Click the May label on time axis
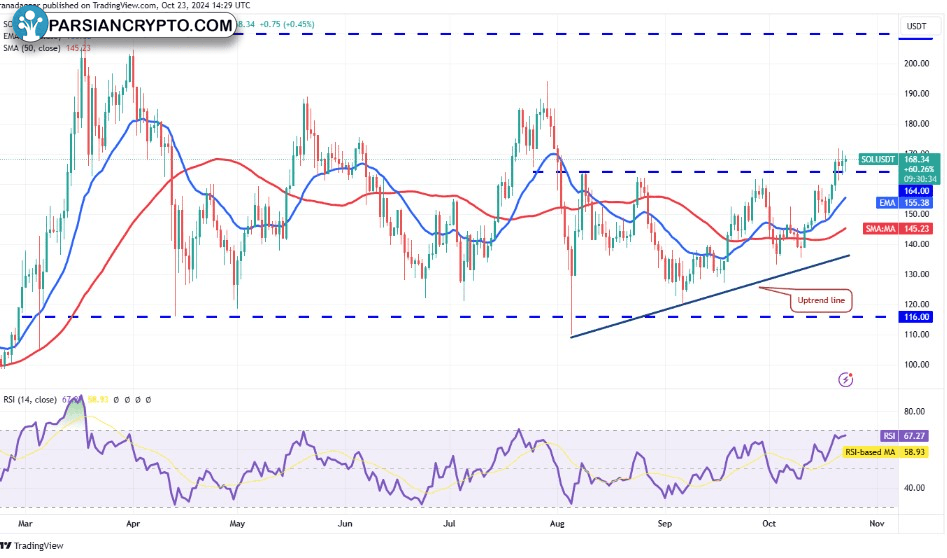The image size is (947, 558). point(237,524)
